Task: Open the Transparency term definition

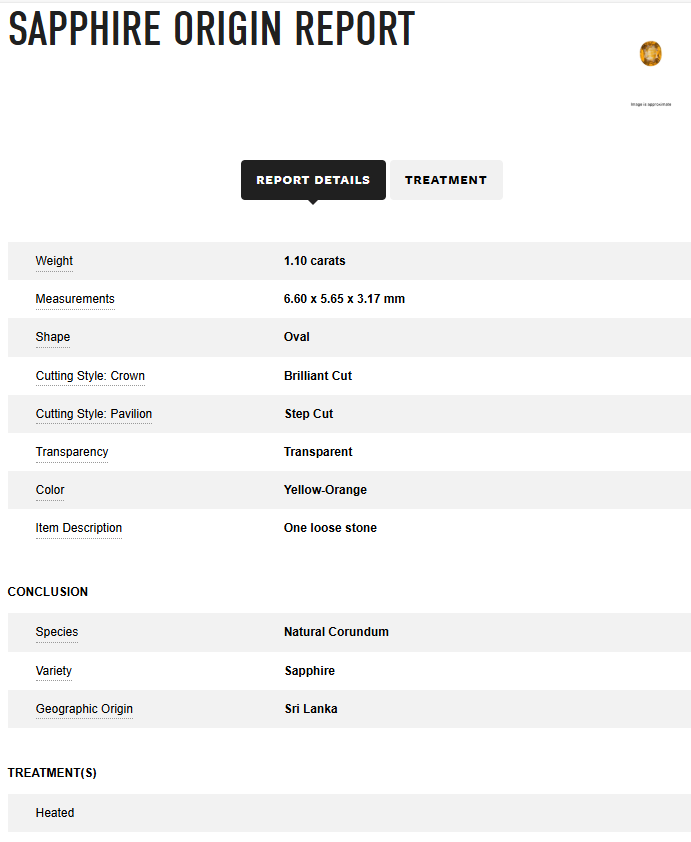Action: coord(72,452)
